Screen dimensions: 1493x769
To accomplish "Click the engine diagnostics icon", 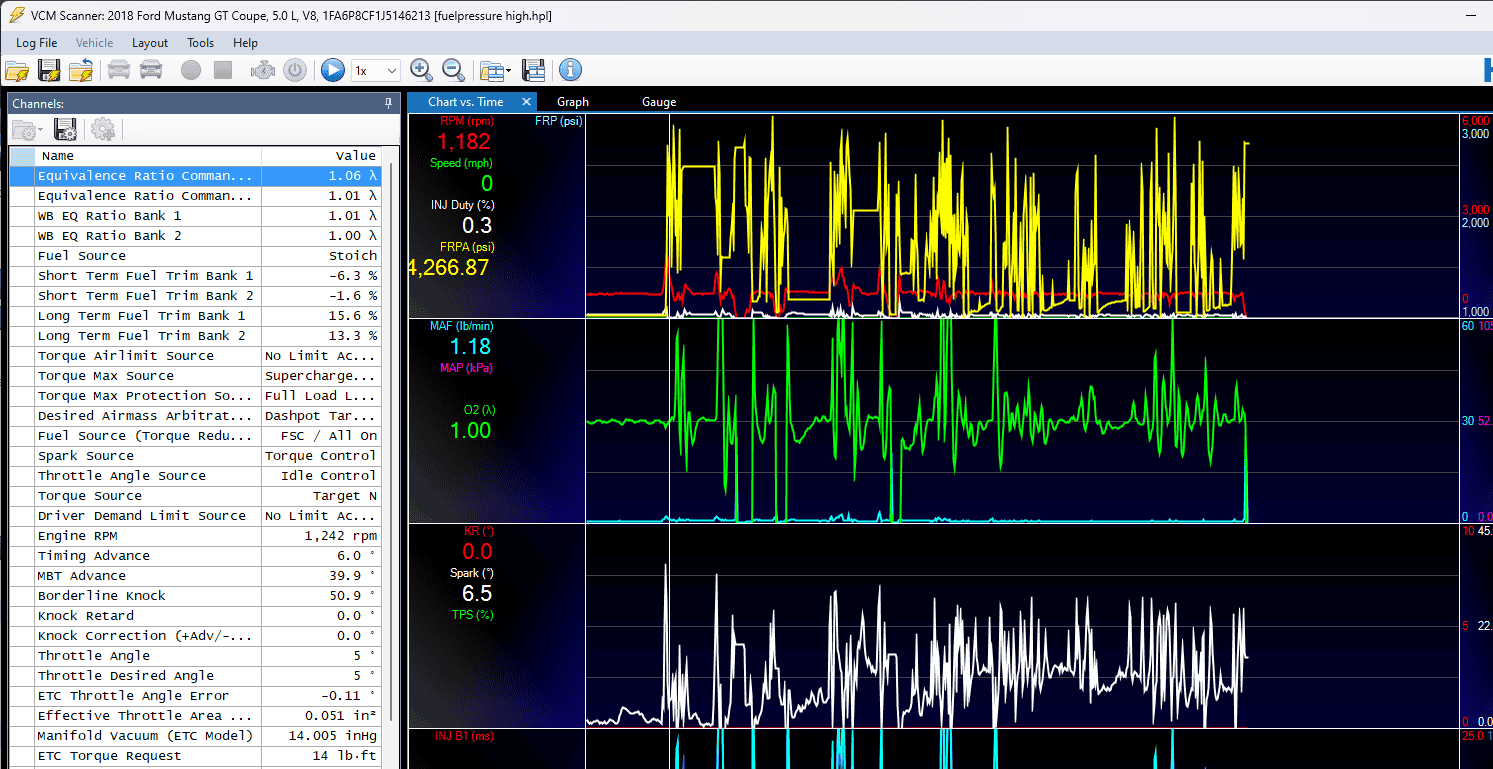I will point(263,70).
